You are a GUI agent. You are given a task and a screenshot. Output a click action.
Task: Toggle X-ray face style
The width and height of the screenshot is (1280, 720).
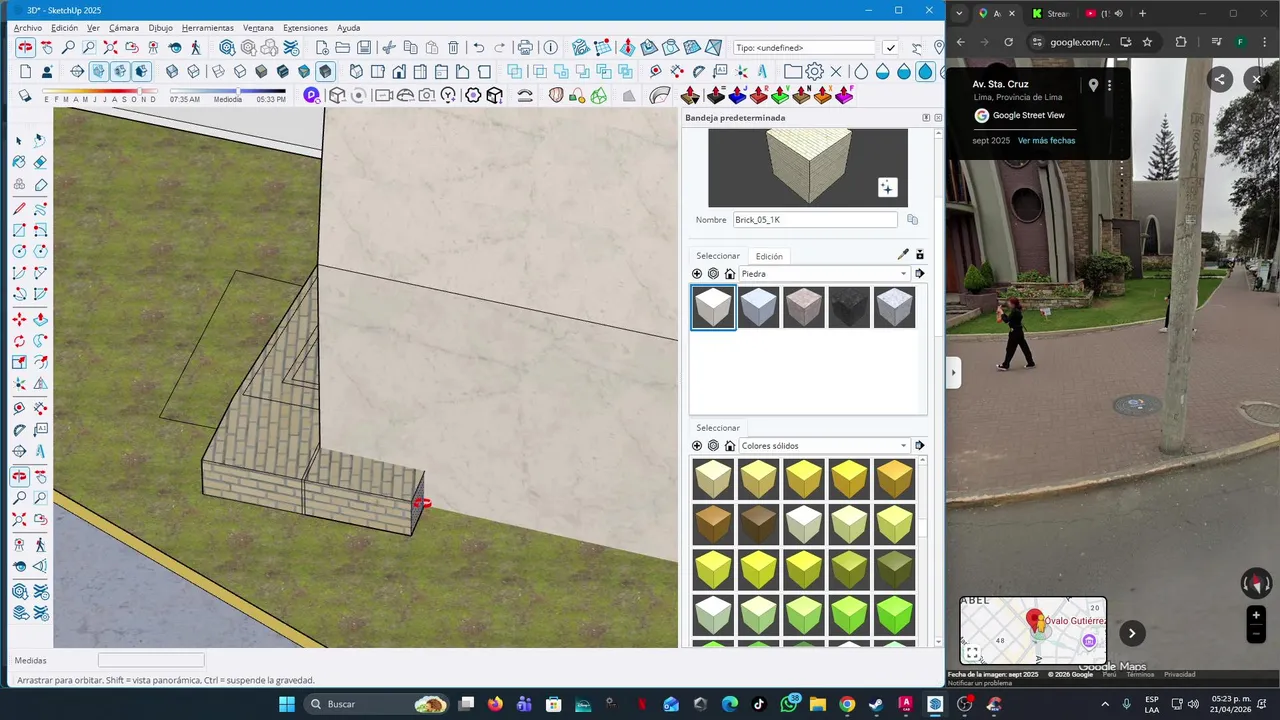pyautogui.click(x=172, y=72)
